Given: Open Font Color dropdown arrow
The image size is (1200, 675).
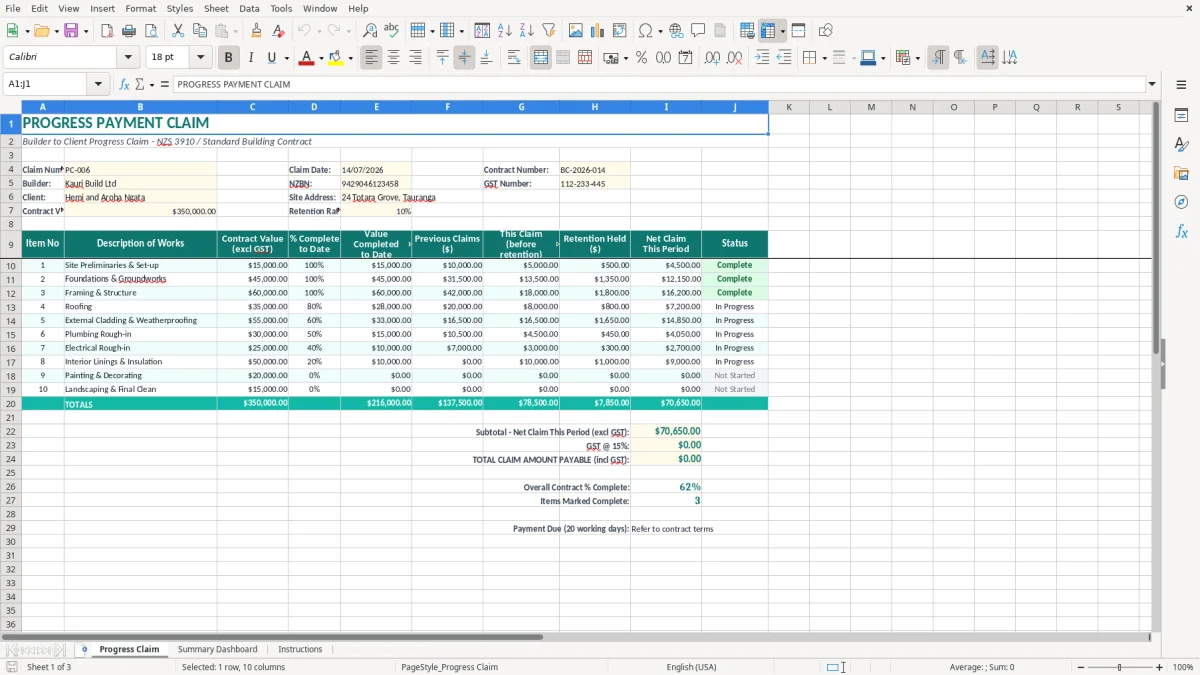Looking at the screenshot, I should coord(320,58).
